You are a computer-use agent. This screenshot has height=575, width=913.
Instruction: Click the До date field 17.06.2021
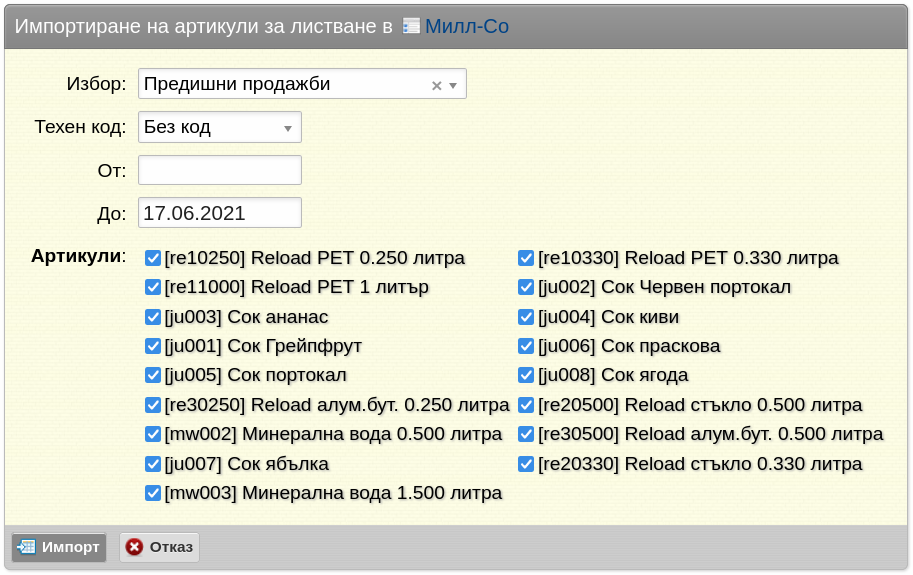[x=220, y=213]
